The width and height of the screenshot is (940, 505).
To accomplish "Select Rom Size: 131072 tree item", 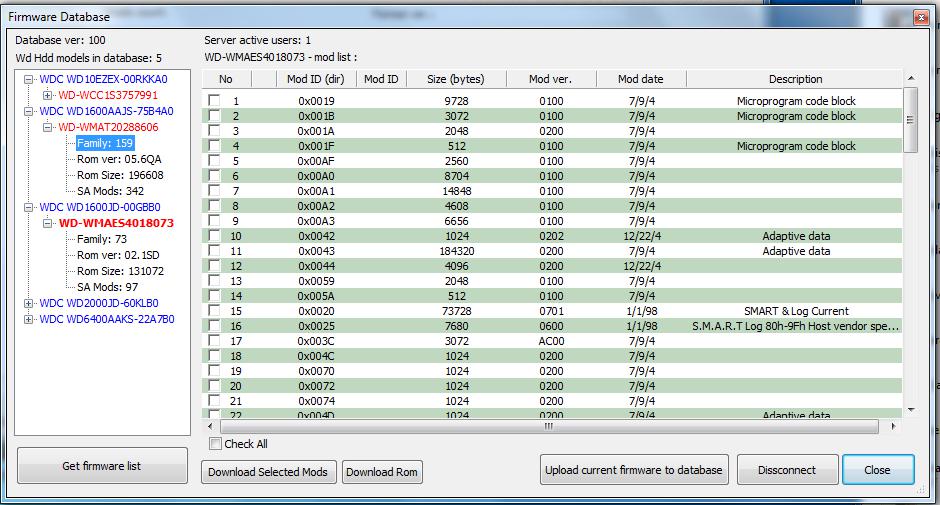I will tap(120, 271).
